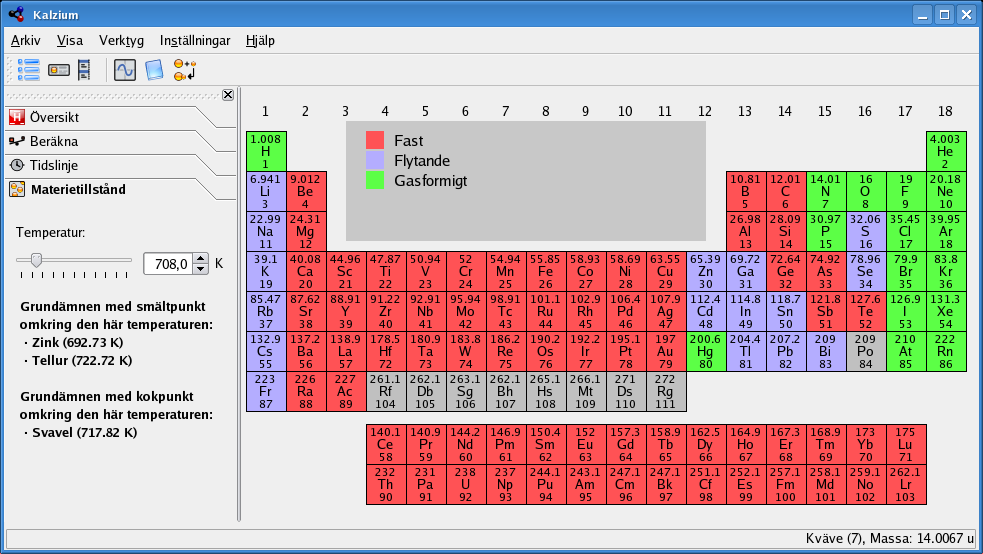Open the plot data graph tool
This screenshot has height=554, width=983.
125,70
